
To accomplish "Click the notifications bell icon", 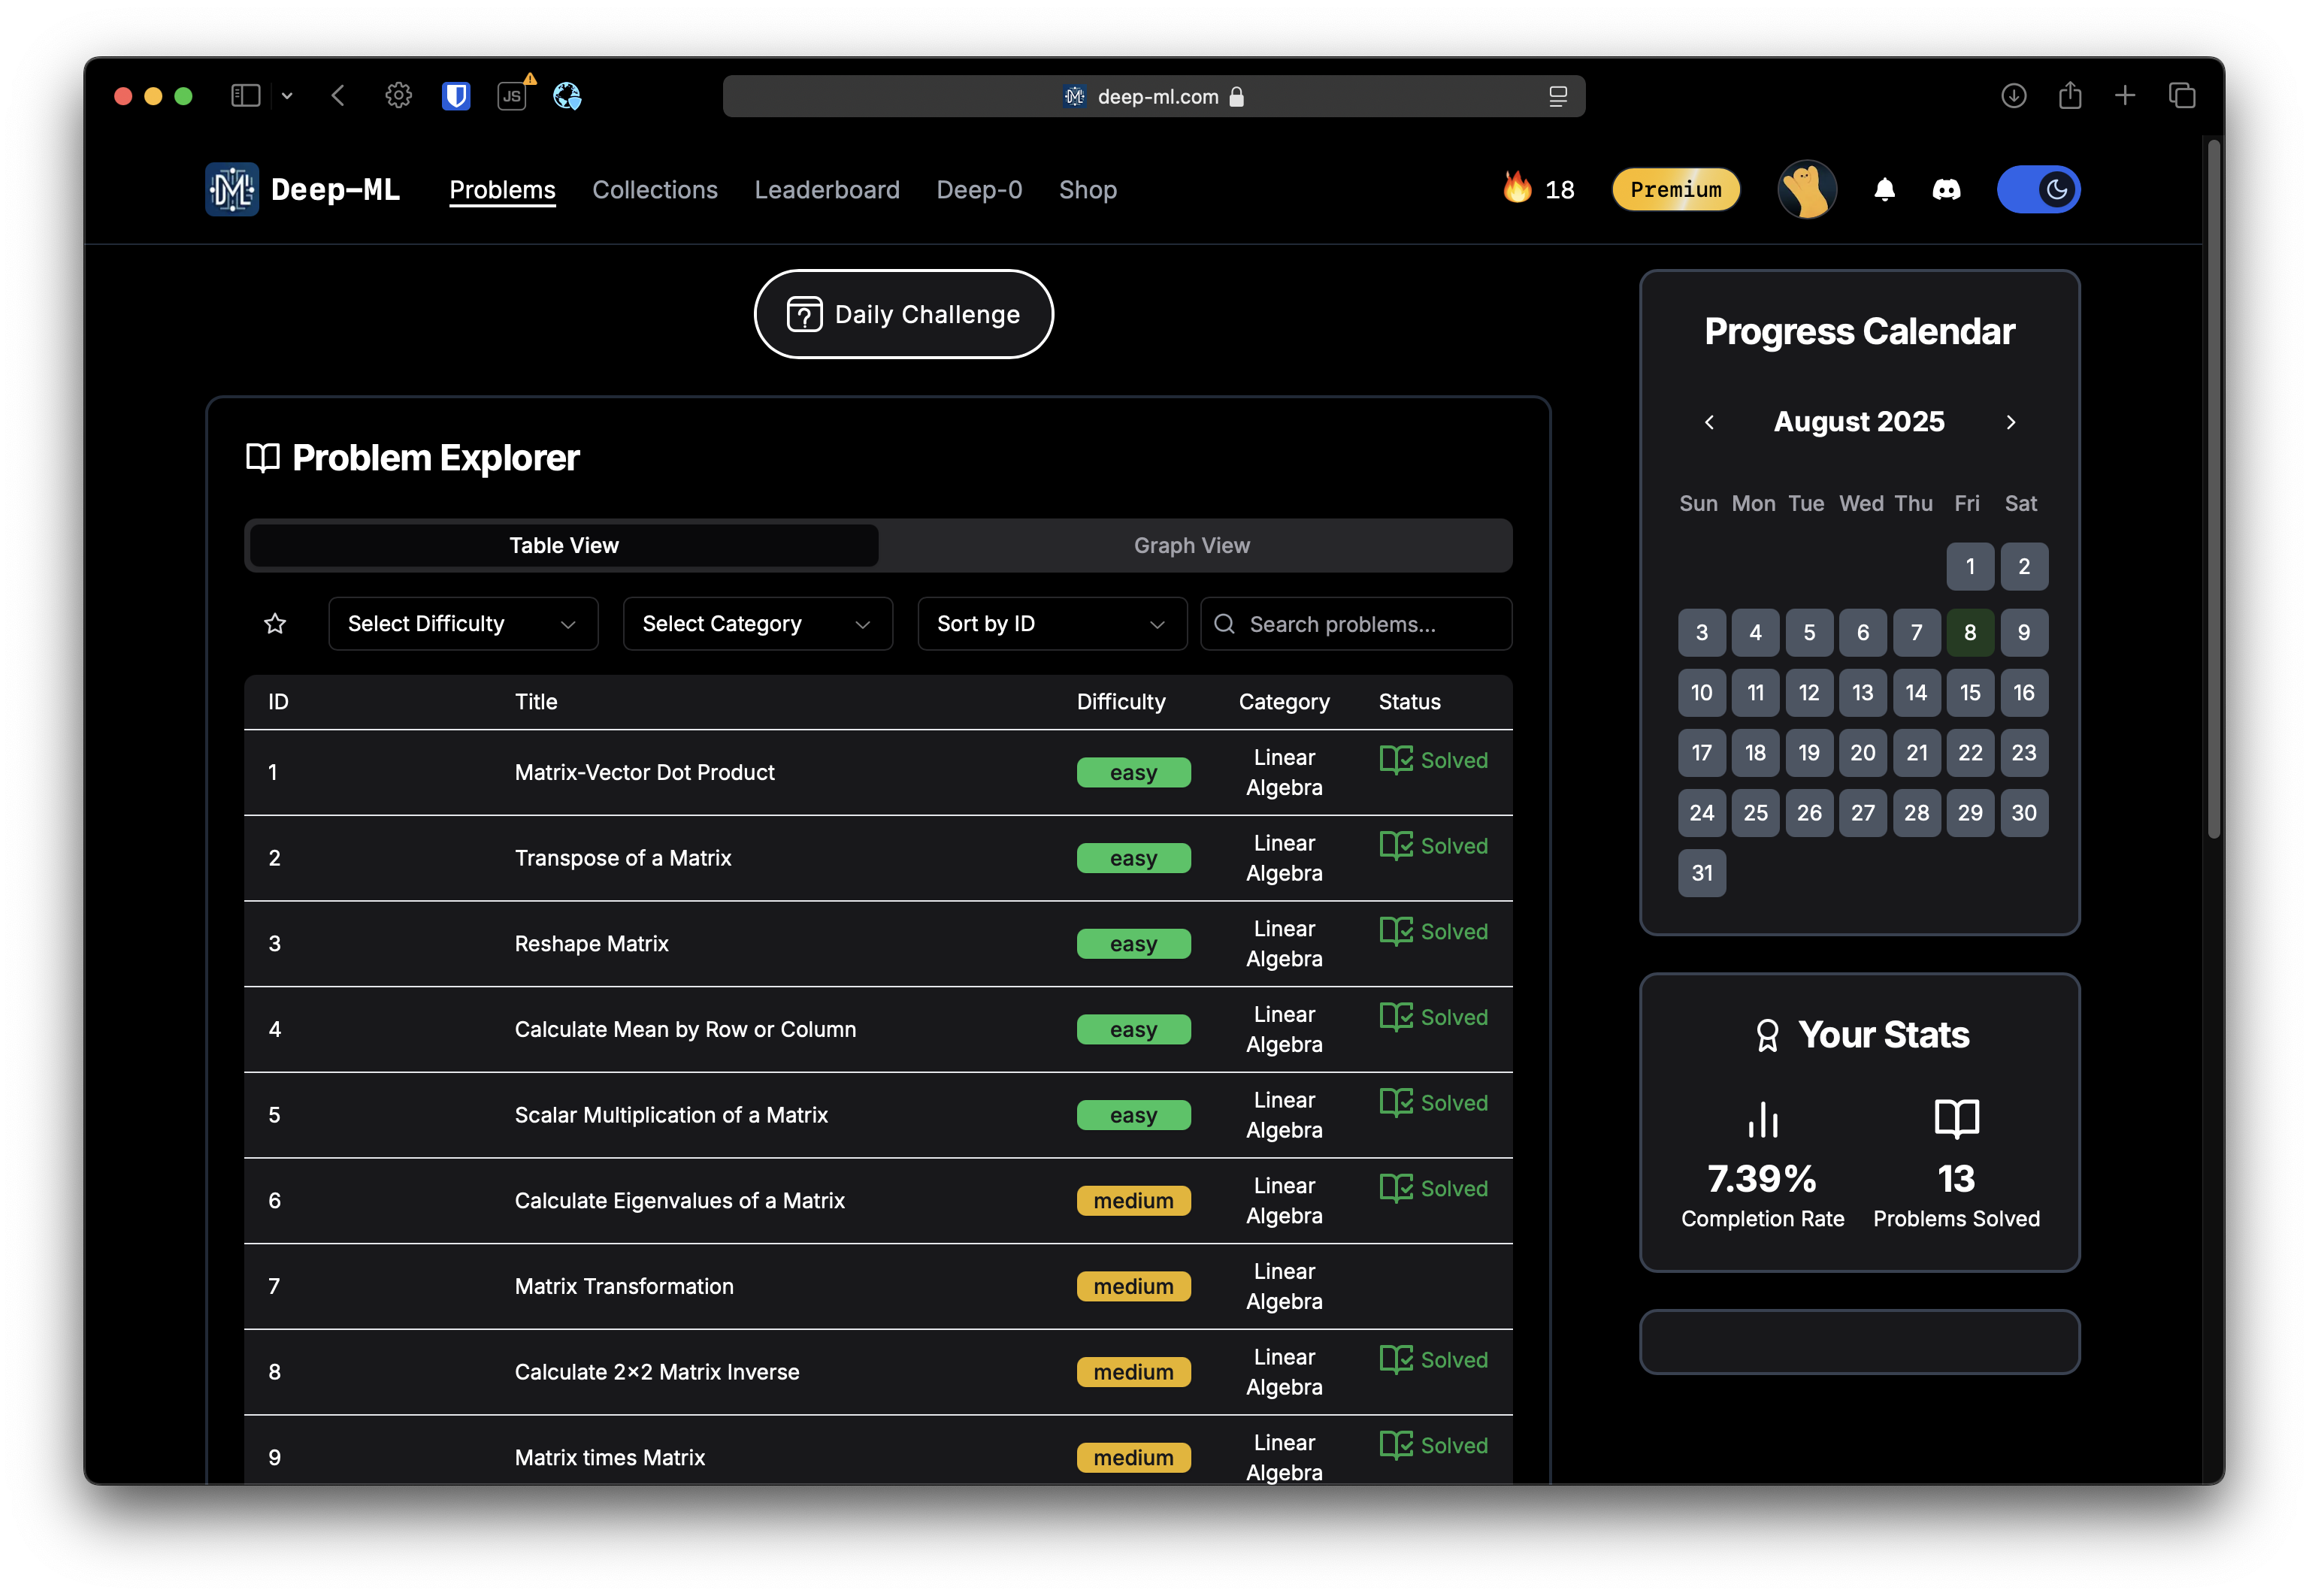I will [1884, 190].
